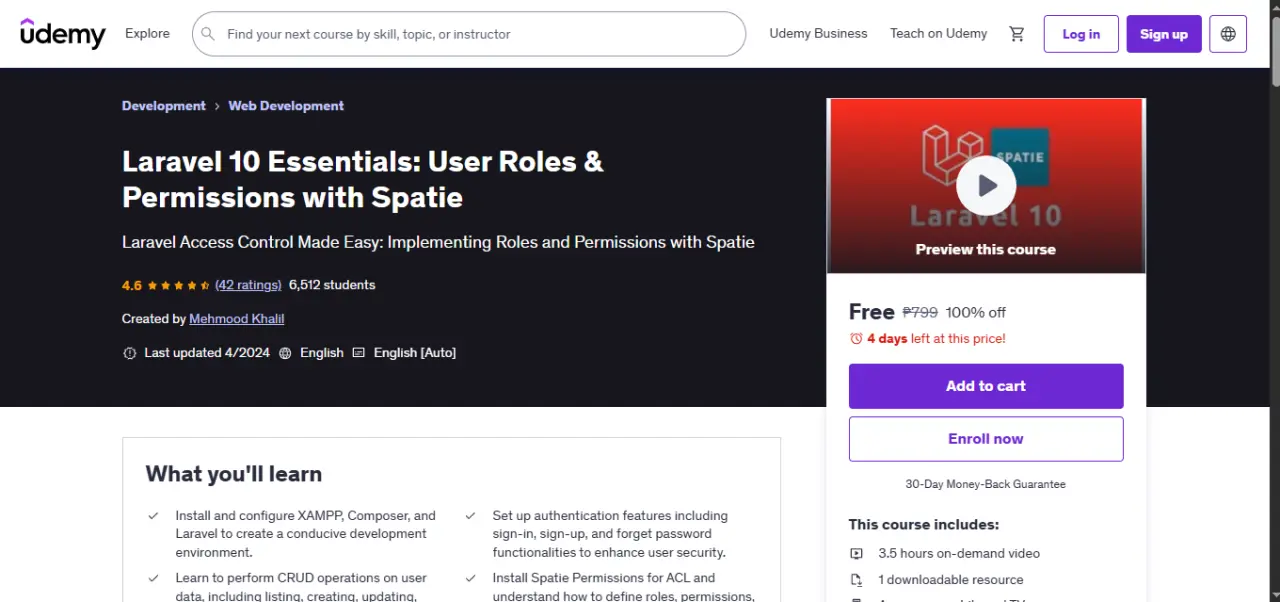
Task: Click the Sign up button
Action: [1164, 34]
